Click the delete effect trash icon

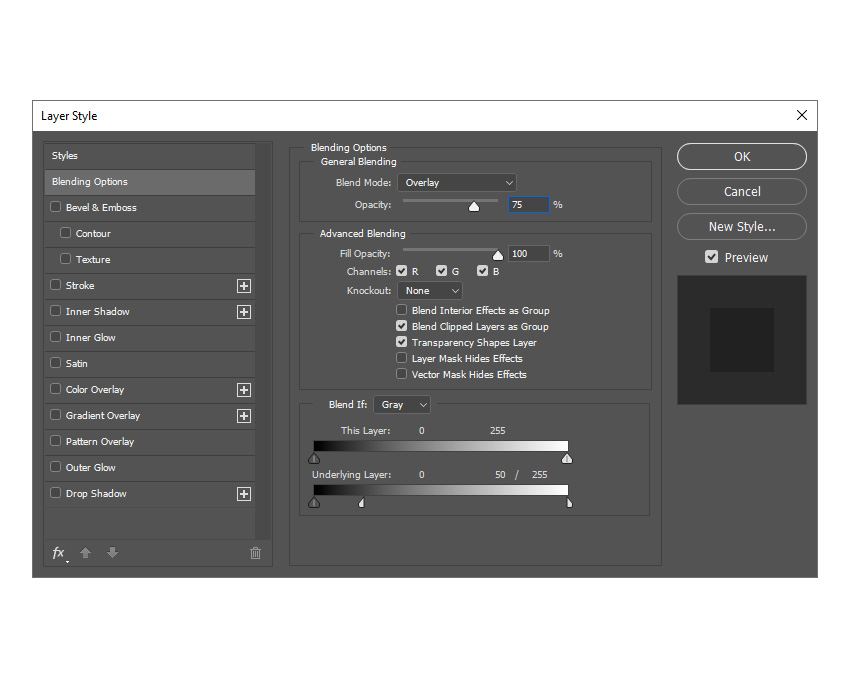[255, 552]
